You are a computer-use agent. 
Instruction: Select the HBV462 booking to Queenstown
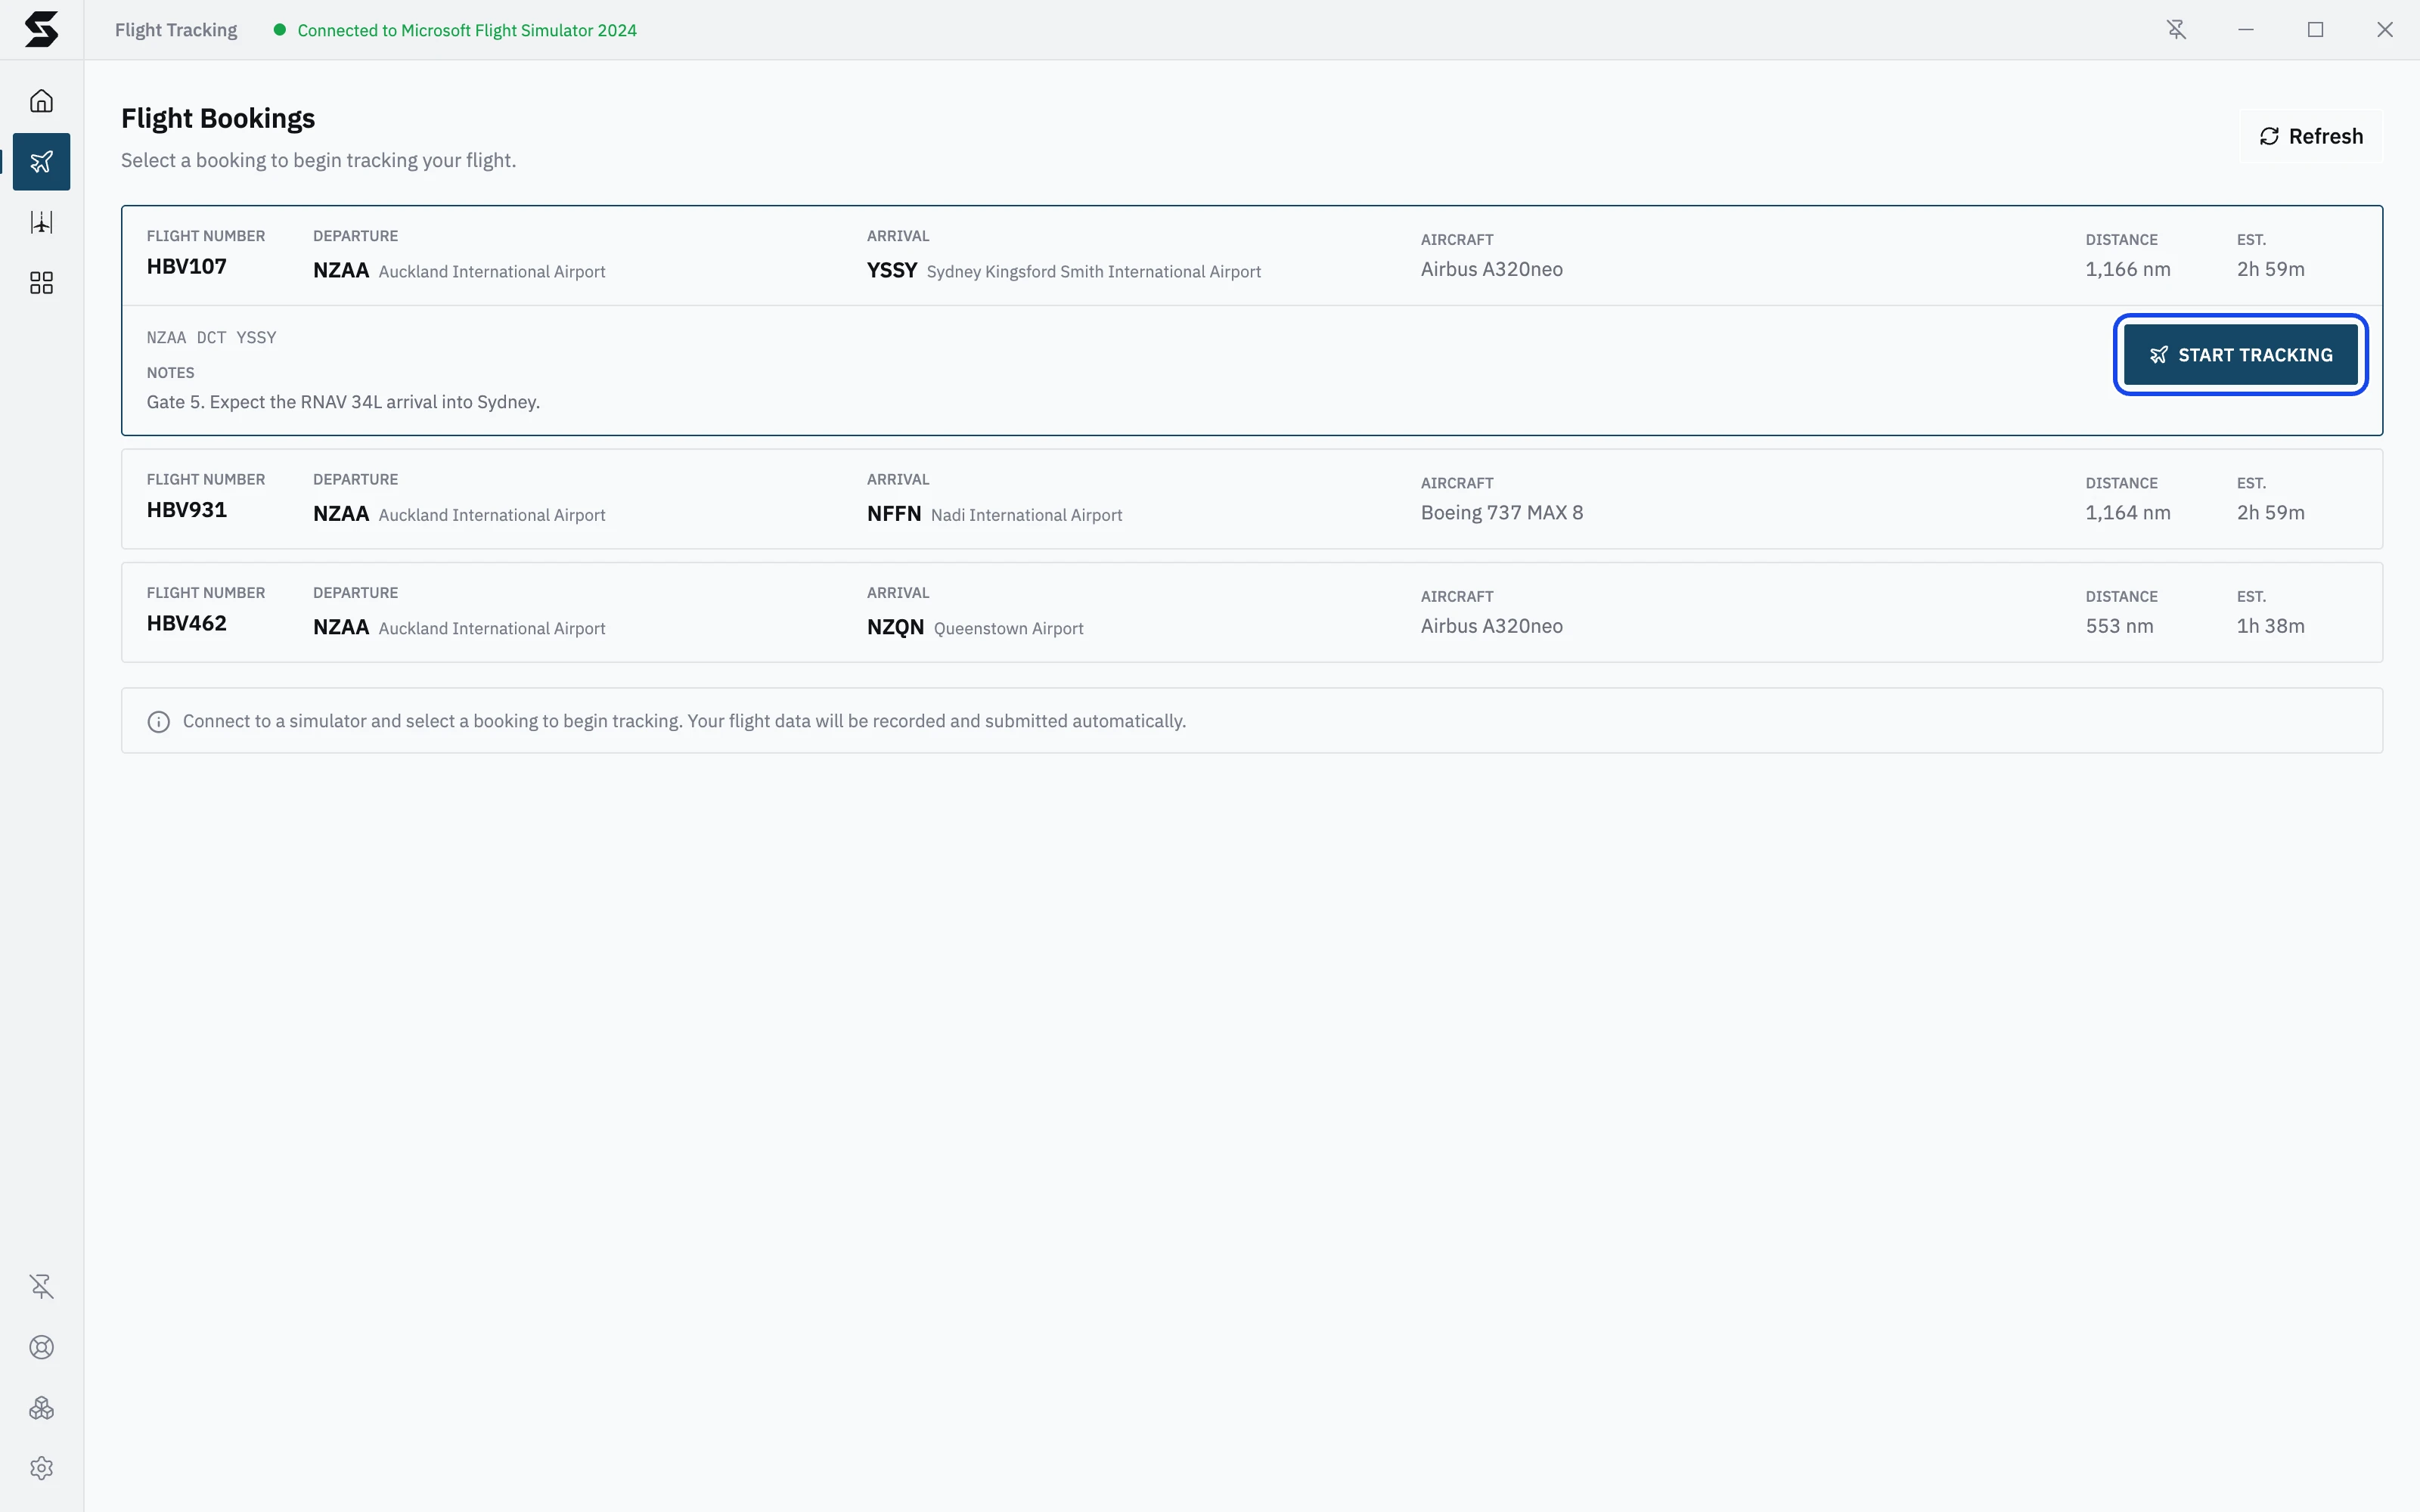[x=1252, y=612]
